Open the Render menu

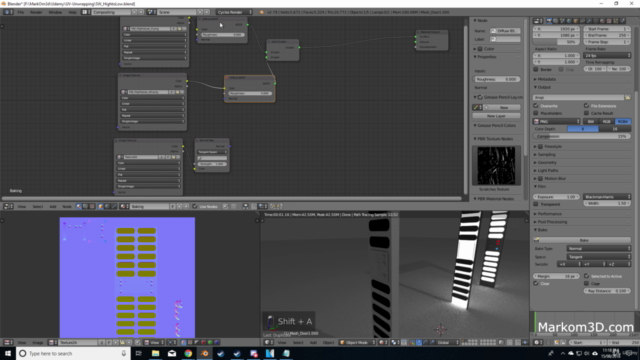point(36,12)
